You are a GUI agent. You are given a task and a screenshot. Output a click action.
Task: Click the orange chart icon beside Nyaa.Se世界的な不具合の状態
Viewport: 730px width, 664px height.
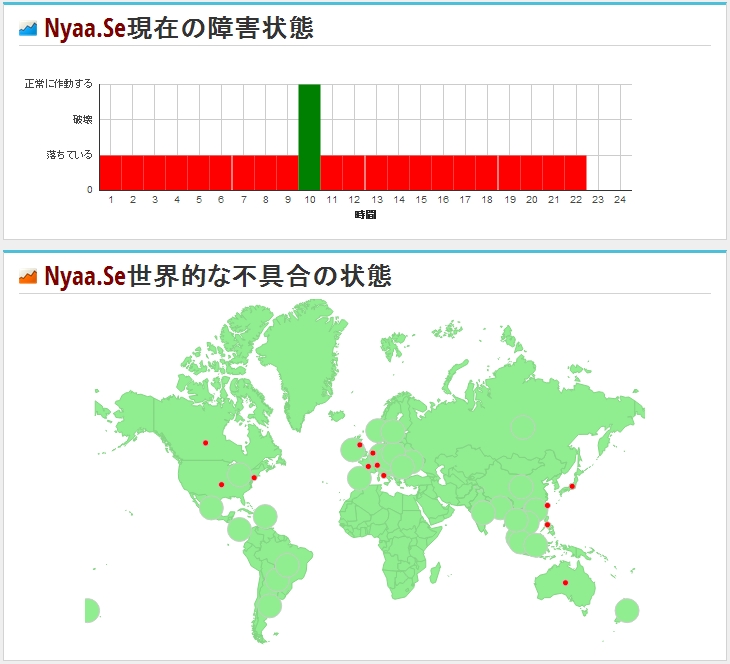27,277
